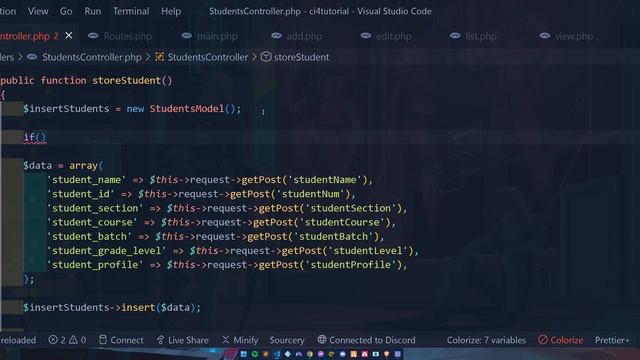640x360 pixels.
Task: Click the 'studentCourse' post parameter string
Action: point(342,222)
